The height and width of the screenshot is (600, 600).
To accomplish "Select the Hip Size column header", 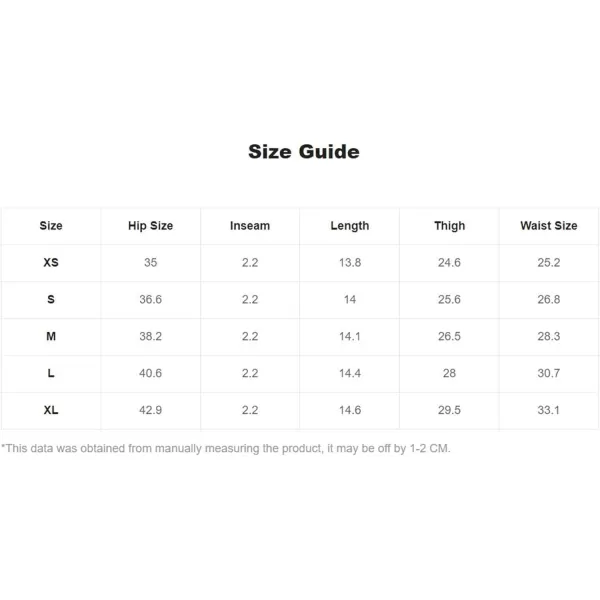I will click(150, 226).
